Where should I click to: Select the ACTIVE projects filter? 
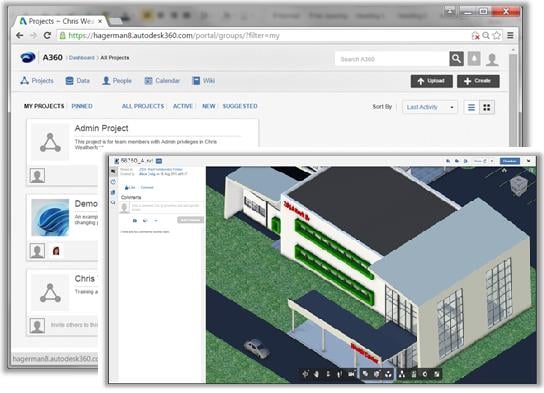pos(183,106)
